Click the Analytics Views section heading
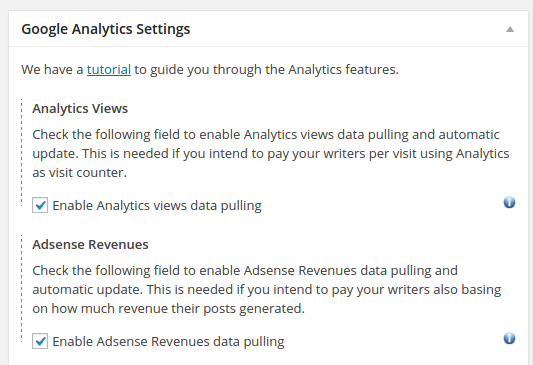Image resolution: width=533 pixels, height=365 pixels. [80, 109]
